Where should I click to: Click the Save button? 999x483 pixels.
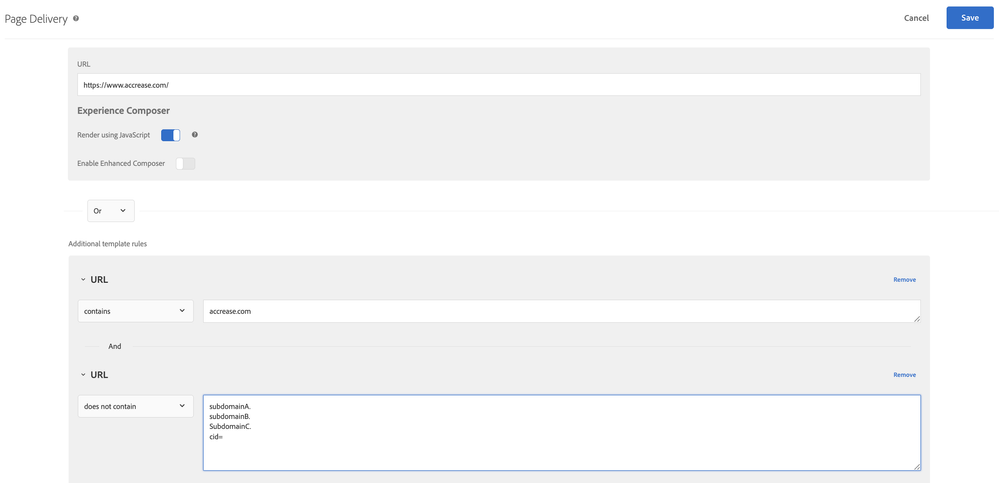click(969, 18)
